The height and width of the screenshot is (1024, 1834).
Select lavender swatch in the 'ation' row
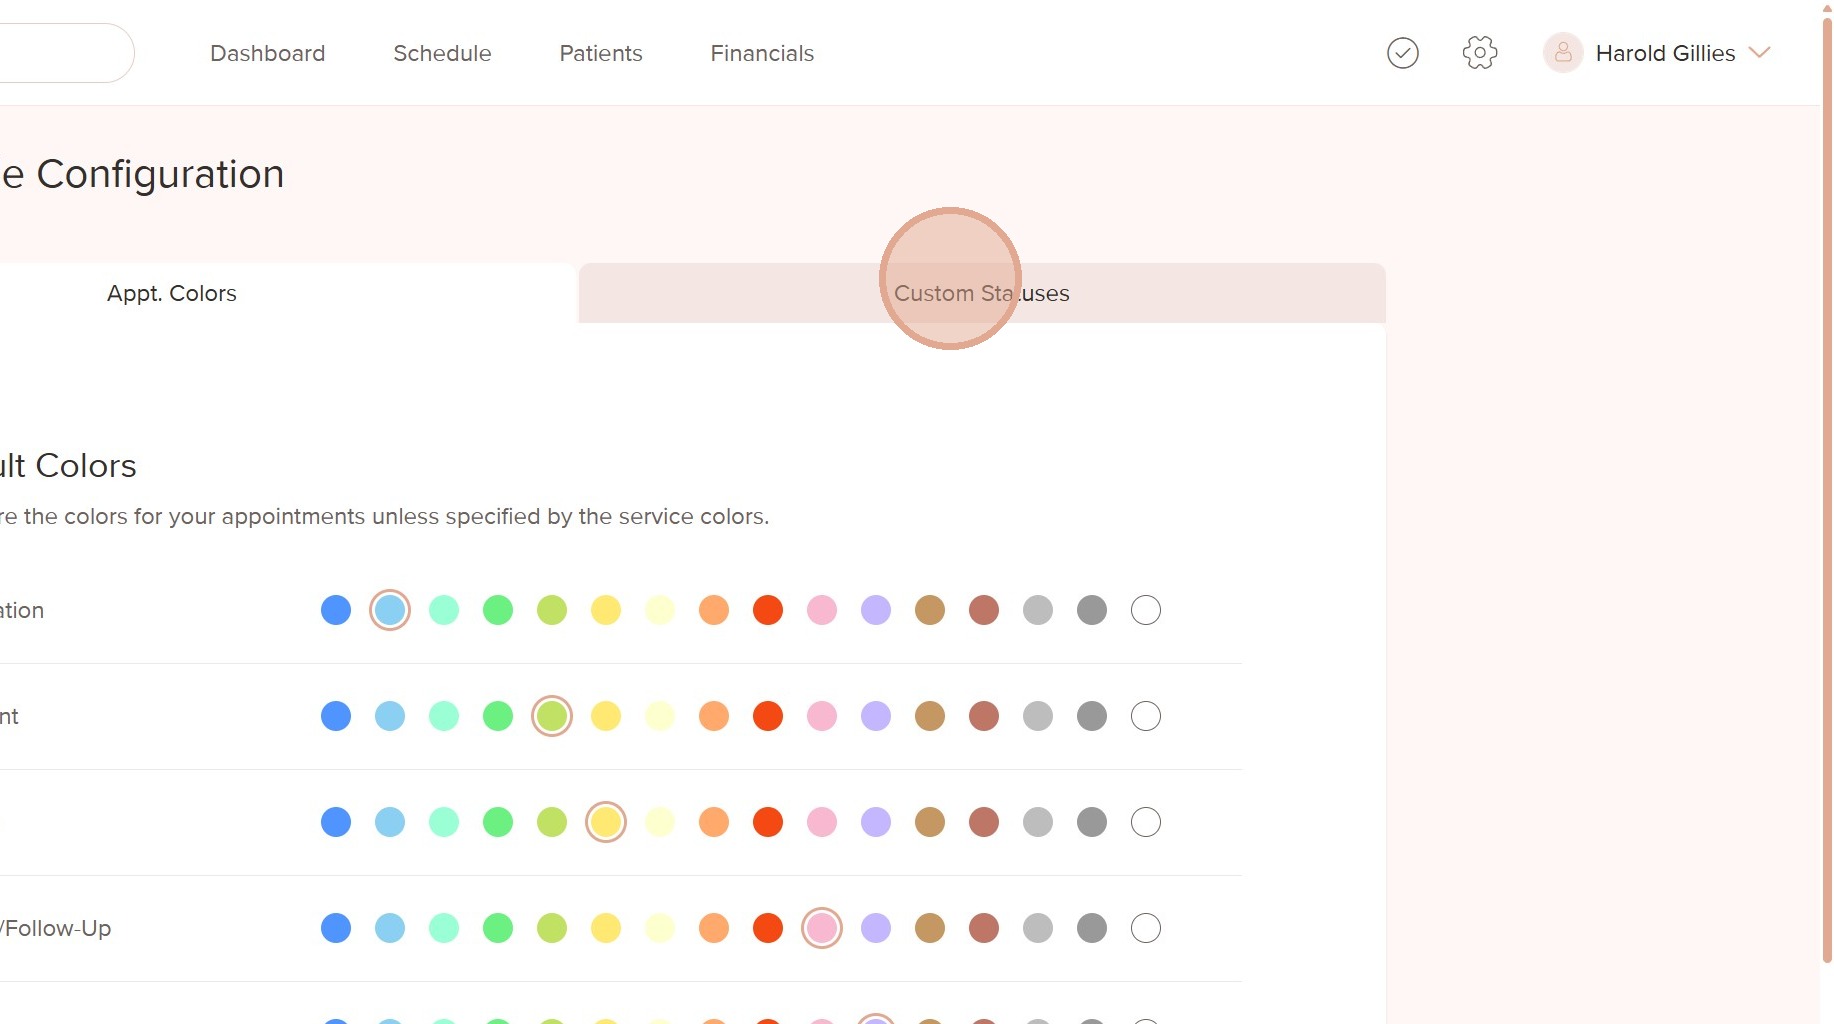point(876,610)
